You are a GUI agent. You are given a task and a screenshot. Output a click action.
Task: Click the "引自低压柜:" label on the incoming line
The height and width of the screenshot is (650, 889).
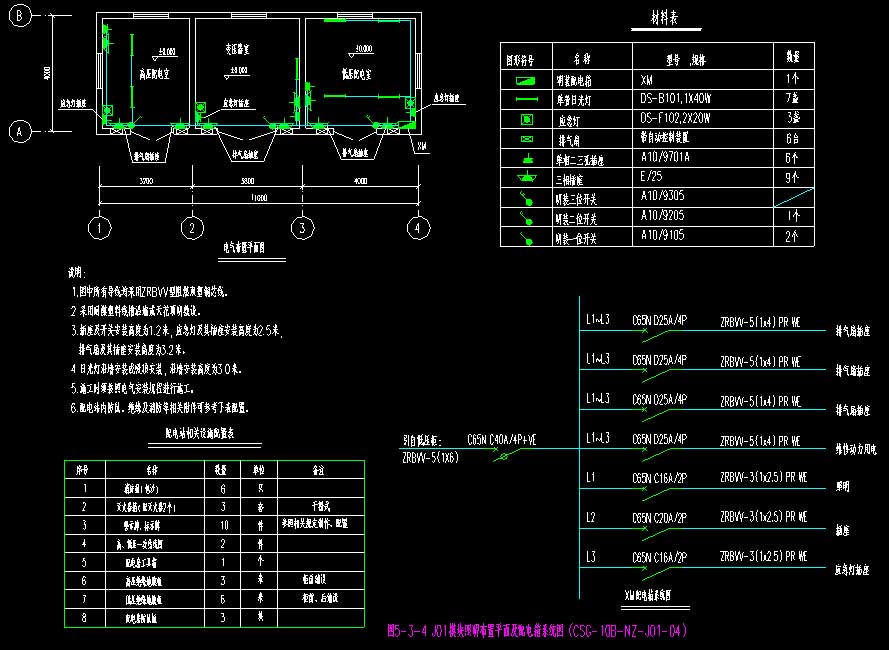(x=422, y=440)
